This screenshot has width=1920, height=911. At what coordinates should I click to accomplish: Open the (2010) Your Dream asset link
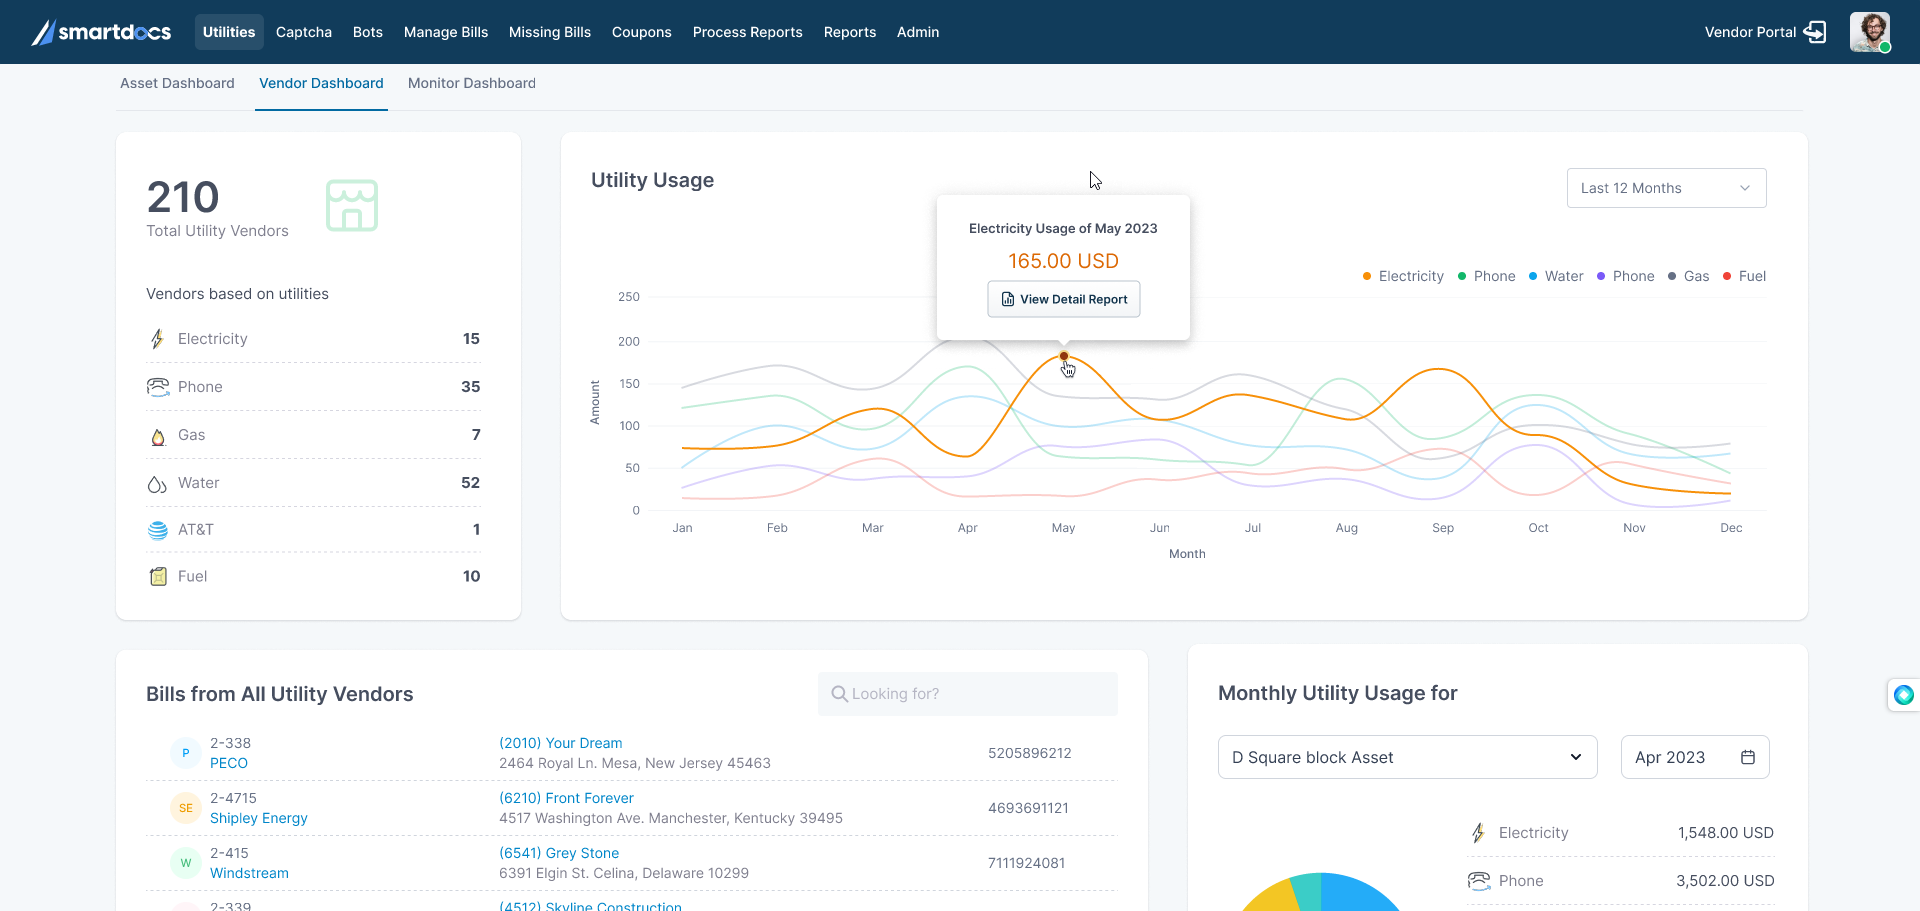coord(561,743)
